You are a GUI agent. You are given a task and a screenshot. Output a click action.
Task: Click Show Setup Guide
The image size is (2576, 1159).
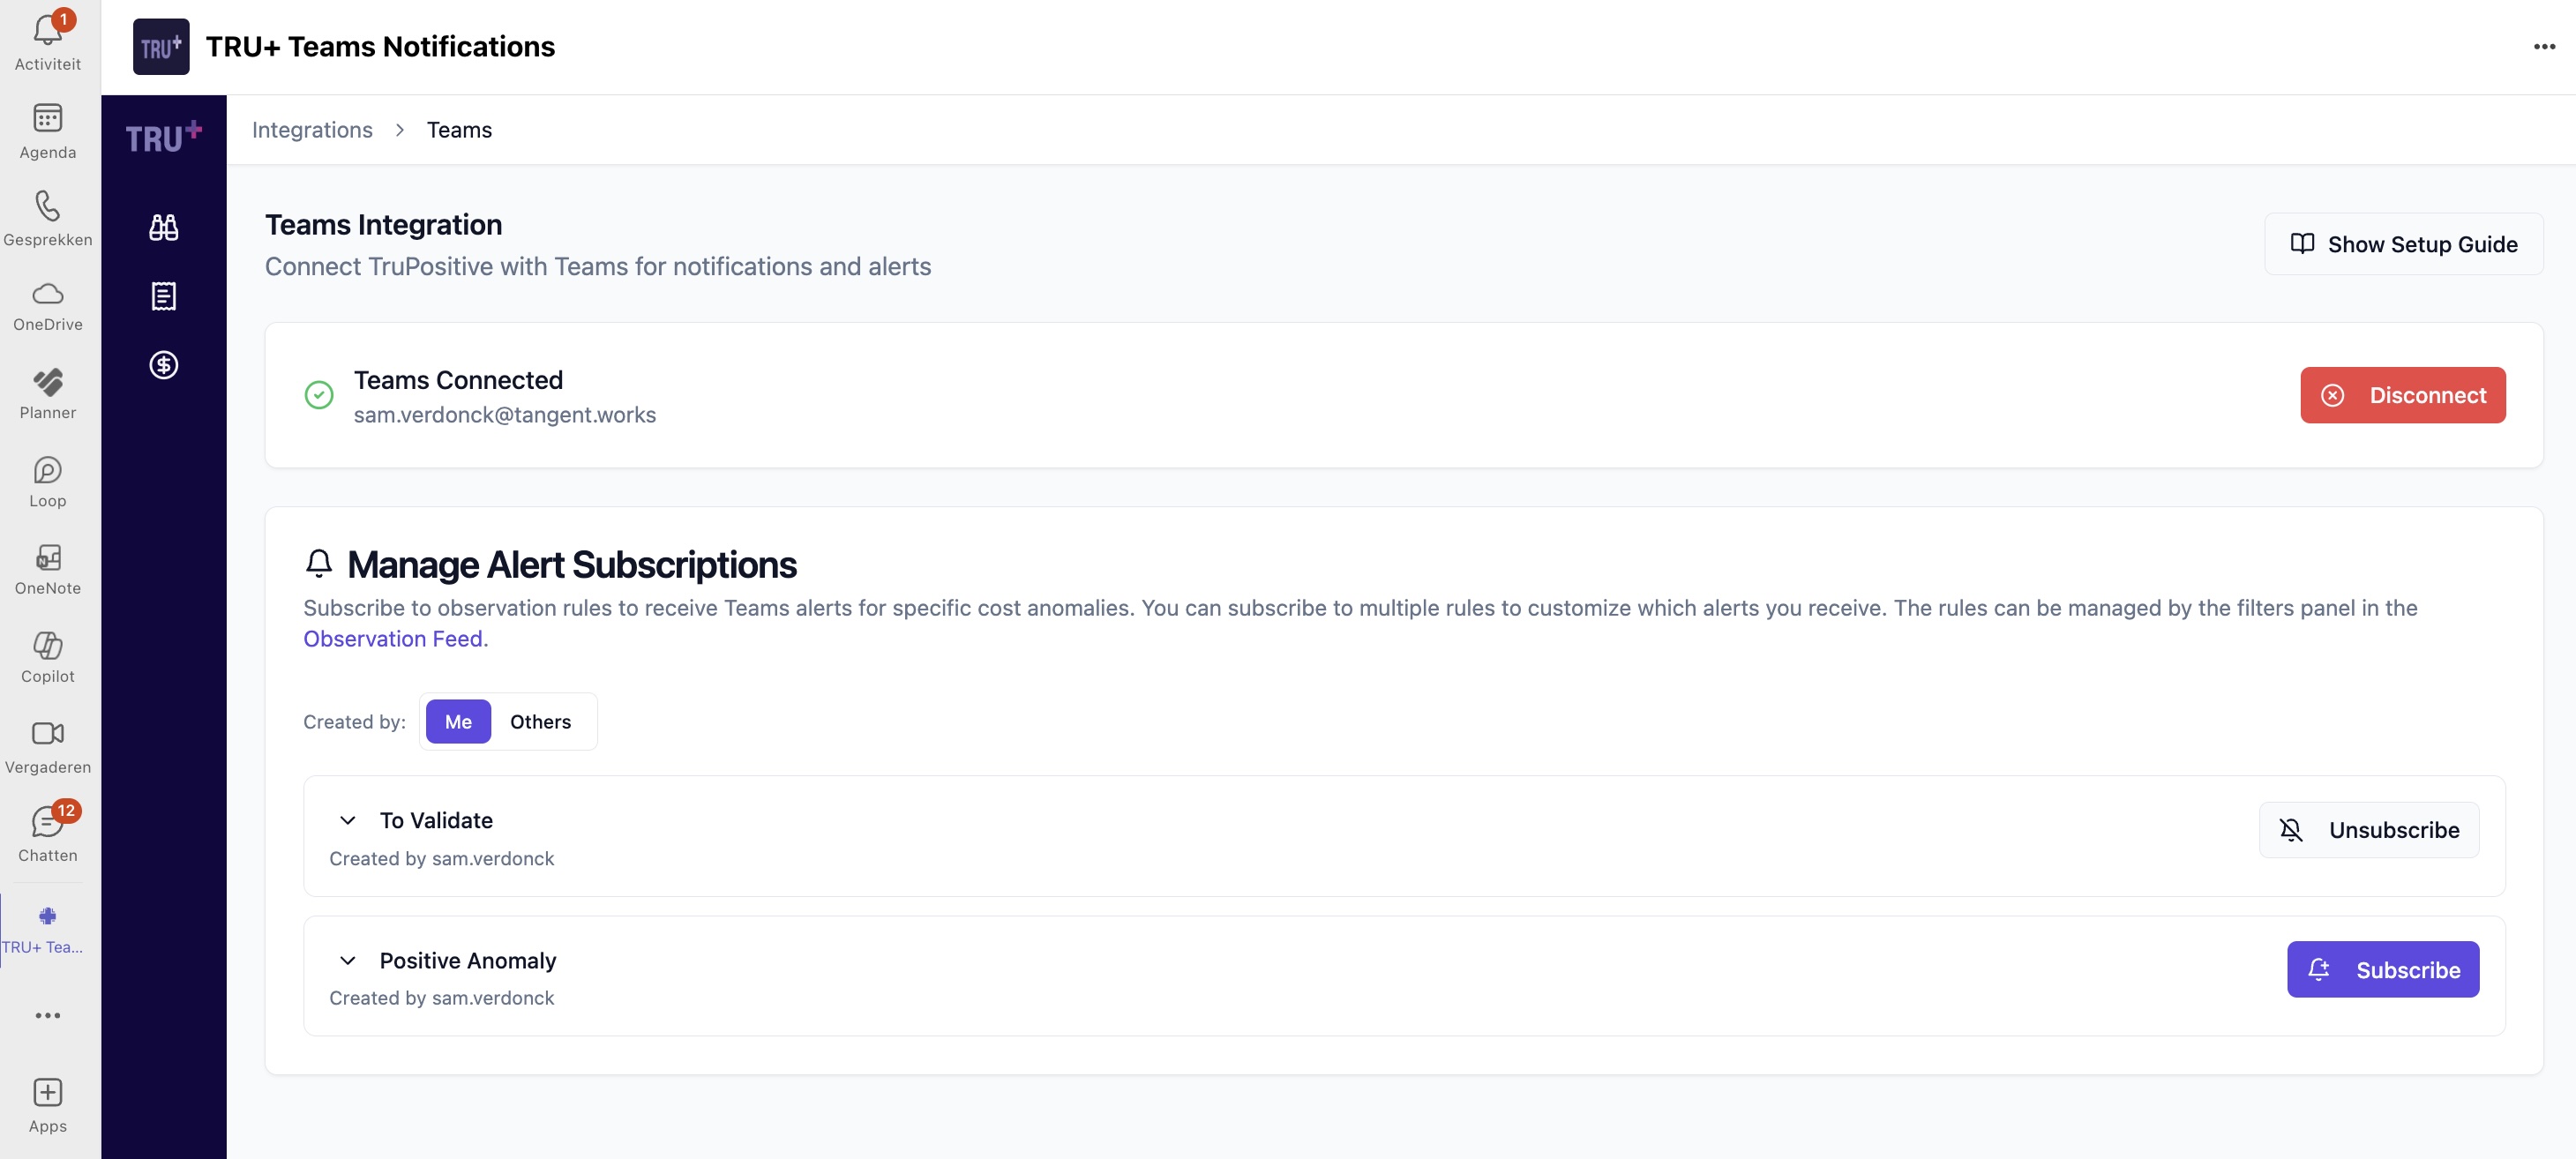click(x=2403, y=244)
